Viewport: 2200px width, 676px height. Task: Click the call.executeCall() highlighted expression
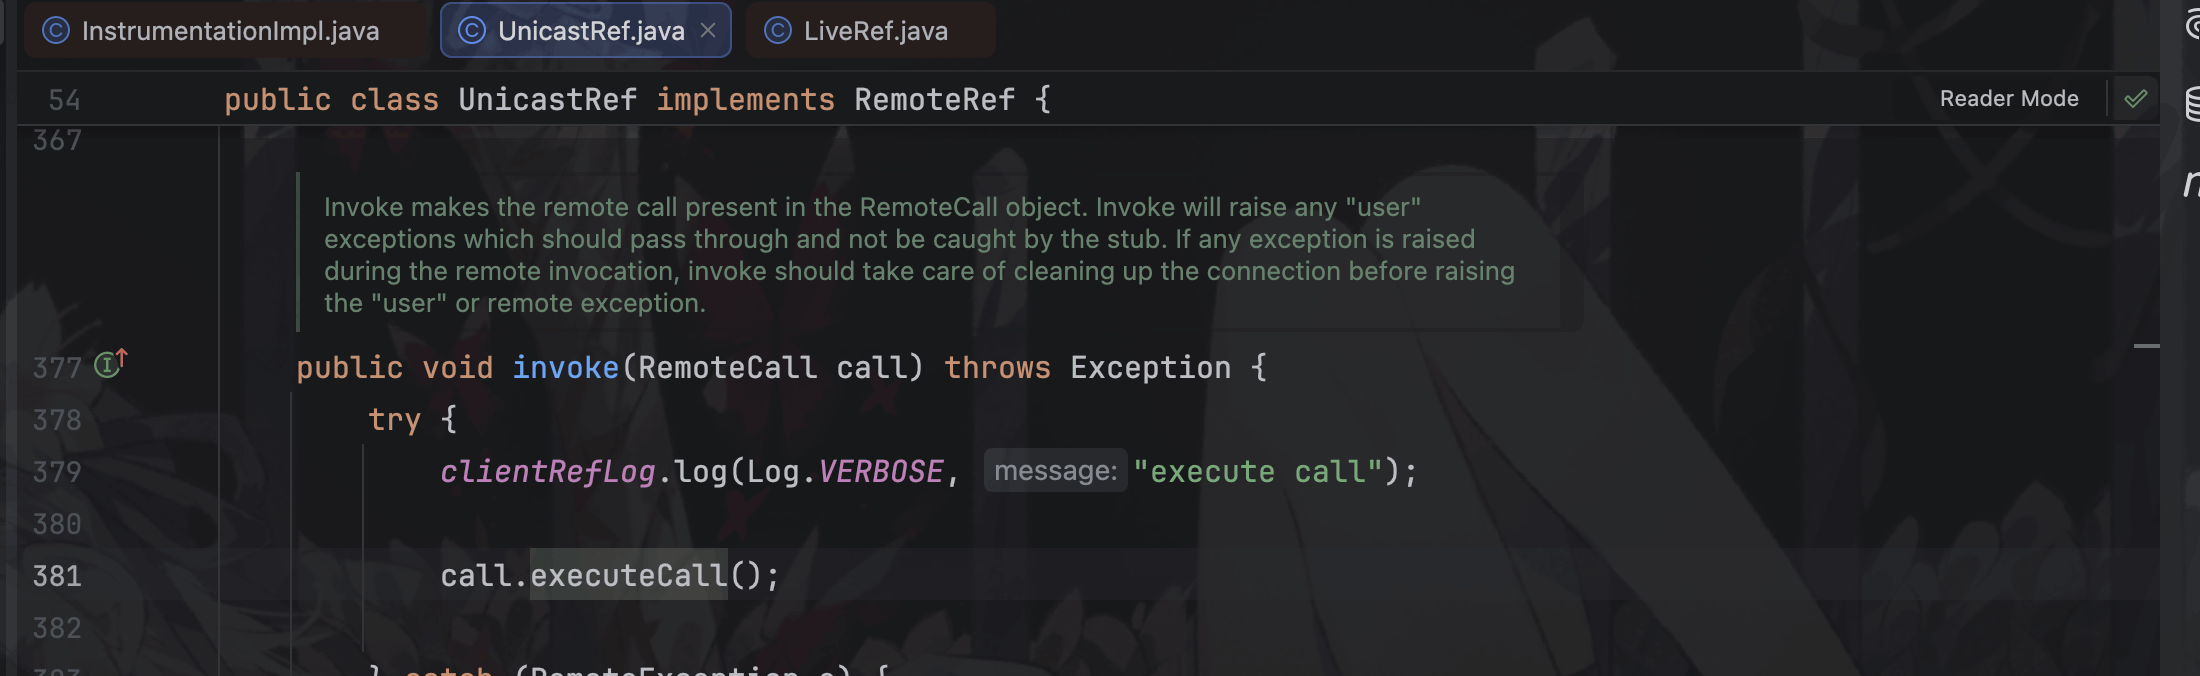click(610, 575)
